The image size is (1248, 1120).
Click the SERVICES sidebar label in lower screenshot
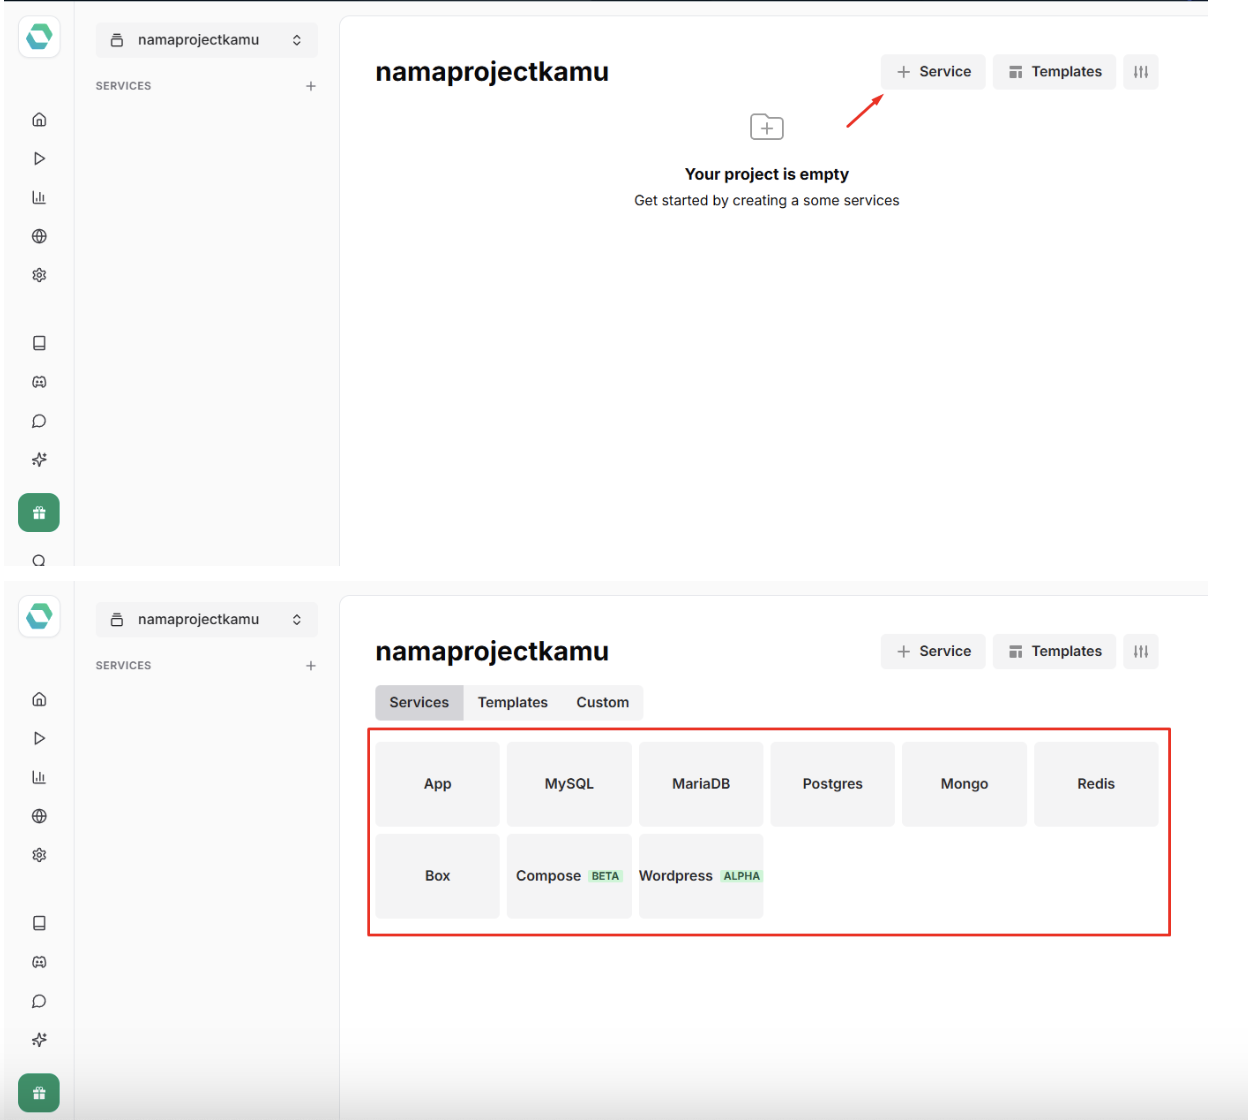click(124, 666)
